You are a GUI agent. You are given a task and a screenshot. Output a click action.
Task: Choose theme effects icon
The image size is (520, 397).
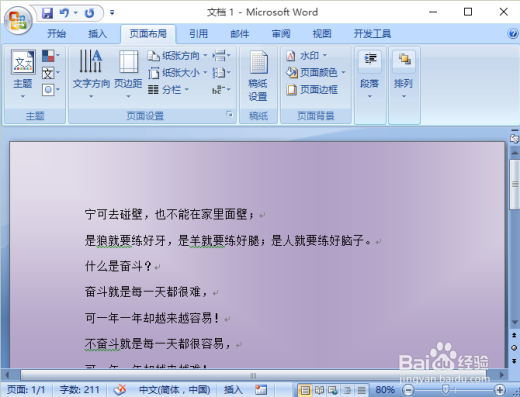point(51,90)
